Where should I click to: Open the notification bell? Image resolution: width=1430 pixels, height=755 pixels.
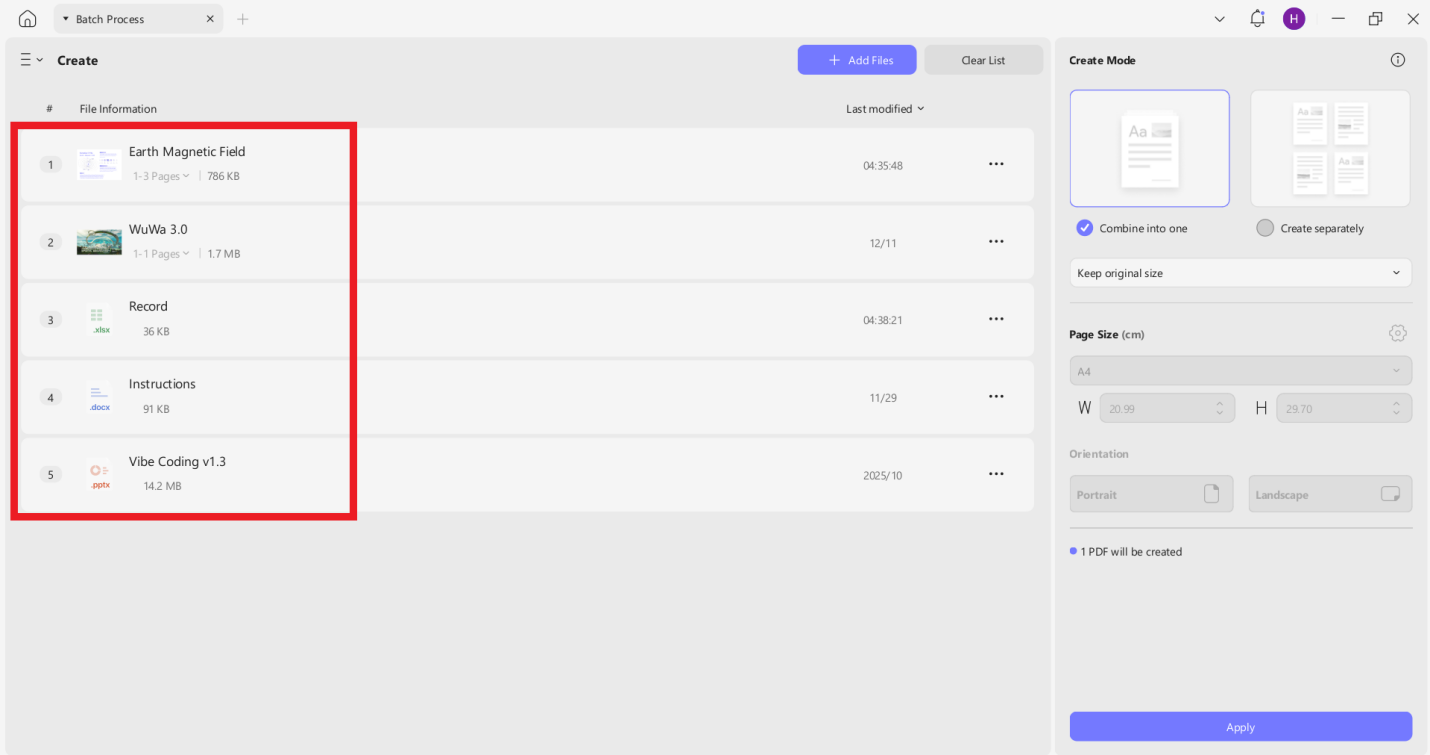(1257, 19)
